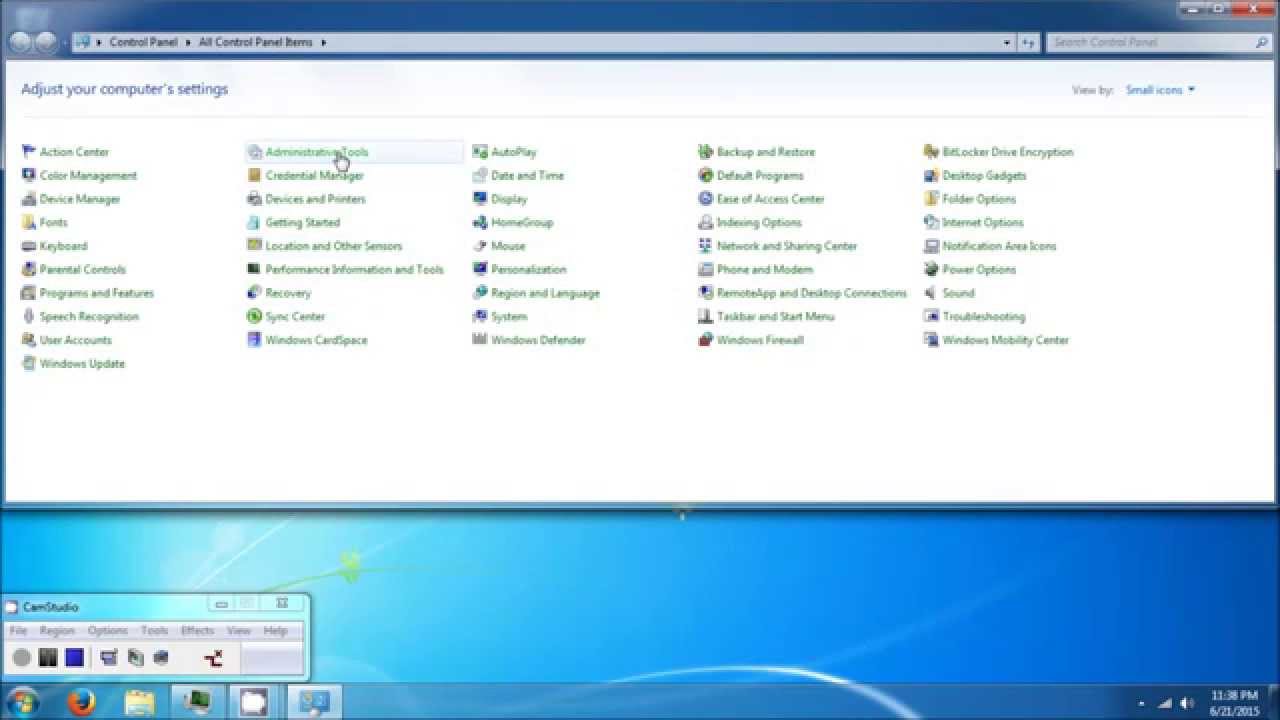Open Troubleshooting
Screen dimensions: 1280x720
point(983,316)
